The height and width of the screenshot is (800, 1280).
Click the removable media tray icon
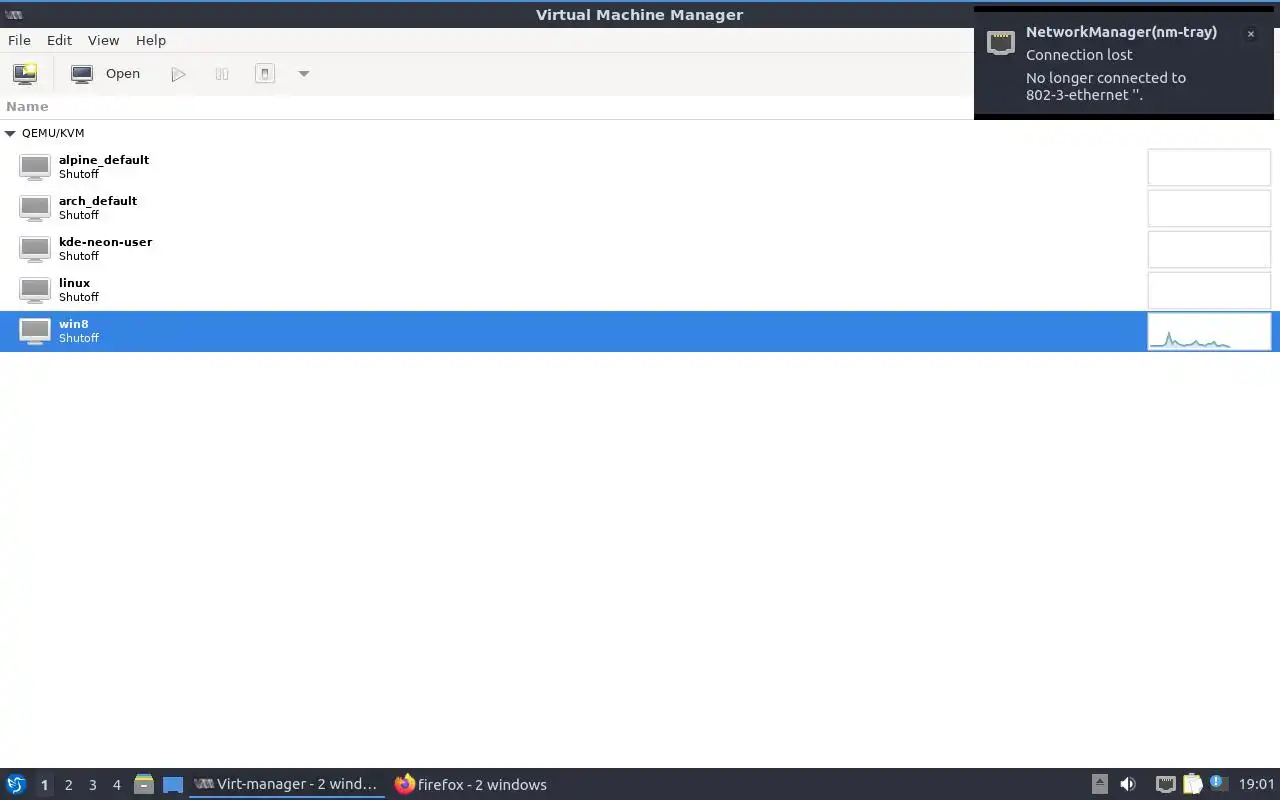1100,784
